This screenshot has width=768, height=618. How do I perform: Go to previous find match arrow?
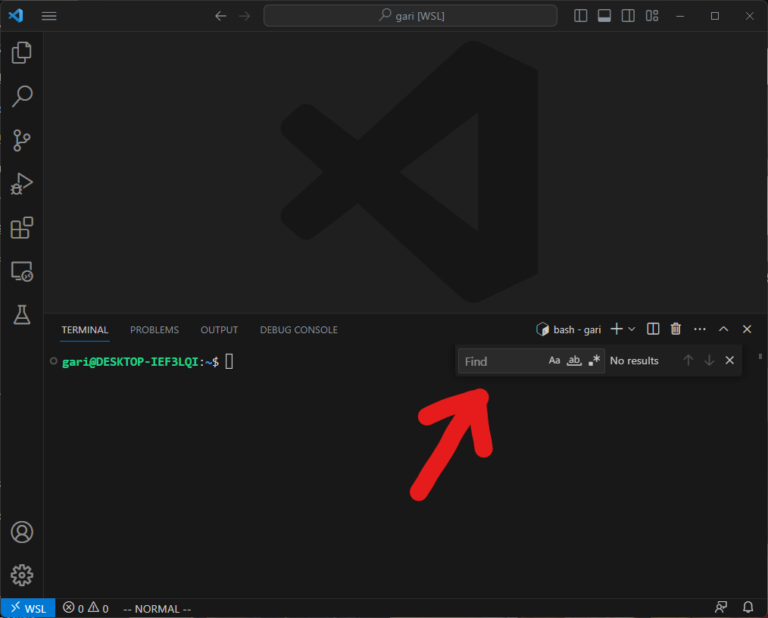pos(688,361)
